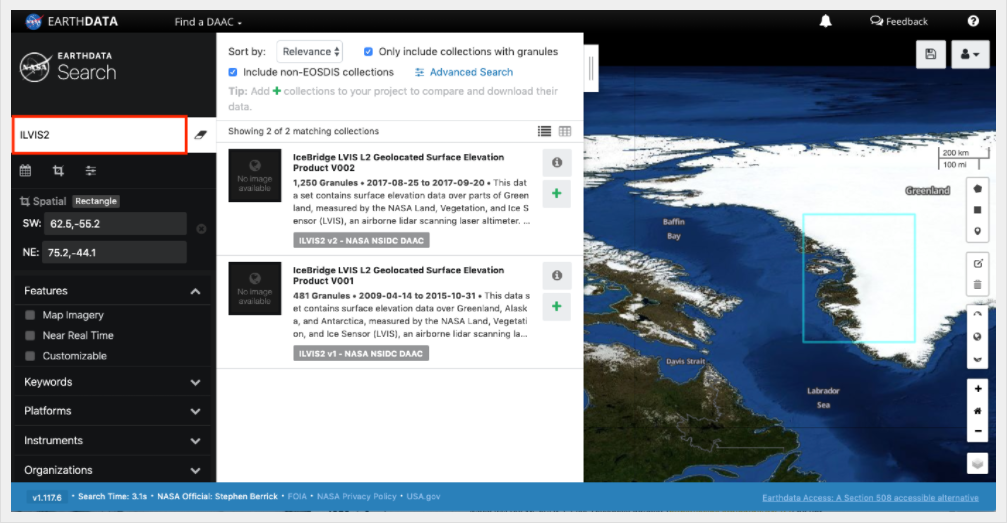1008x523 pixels.
Task: Expand the Platforms section
Action: (112, 411)
